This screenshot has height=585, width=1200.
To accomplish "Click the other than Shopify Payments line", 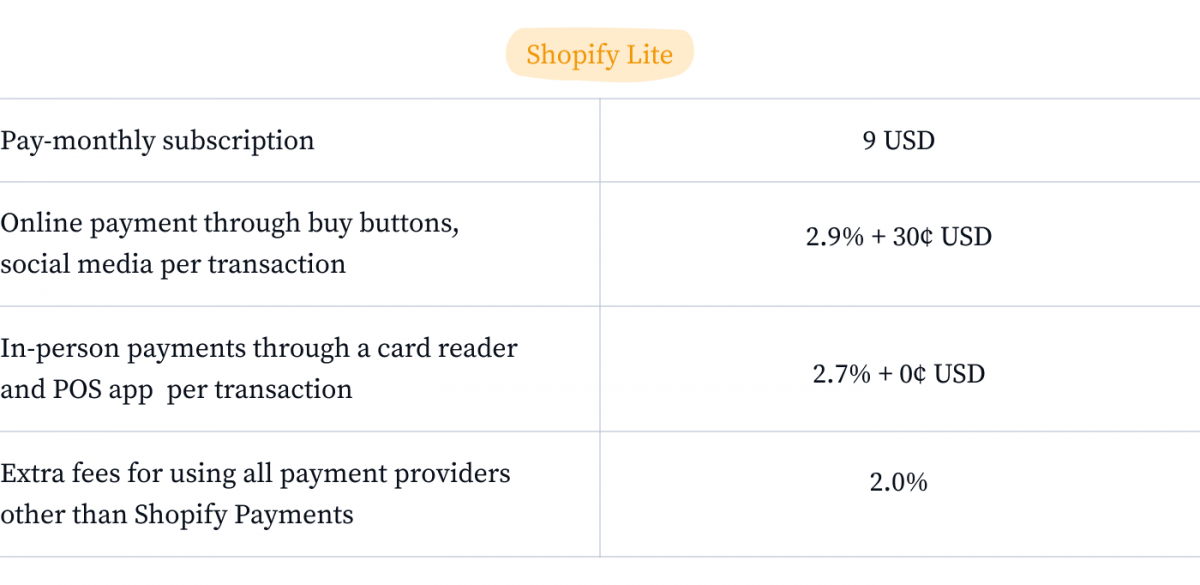I will point(177,515).
